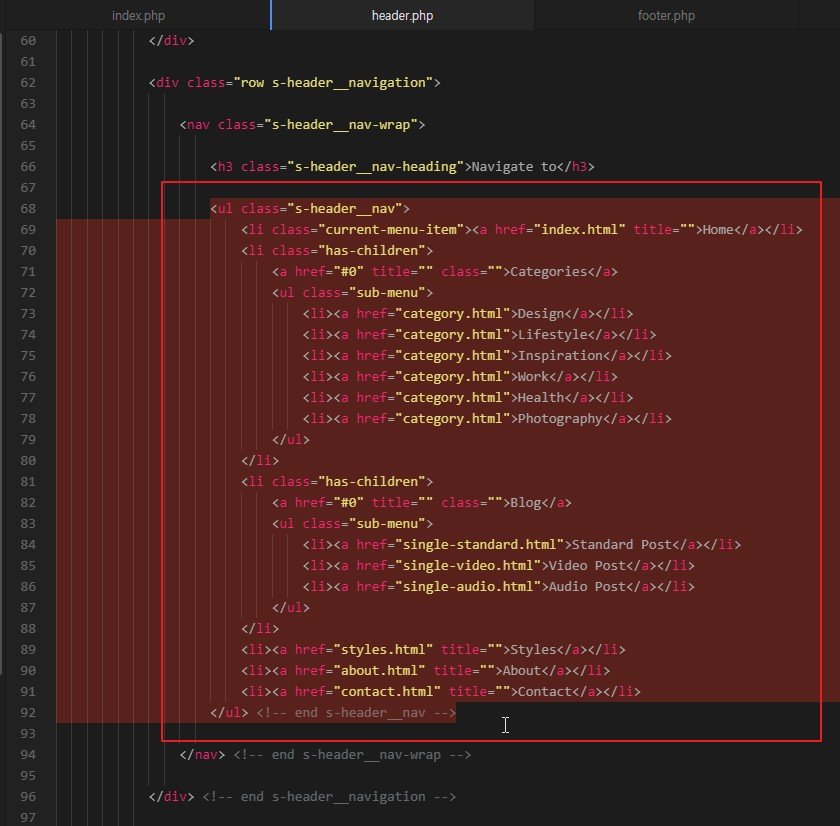The width and height of the screenshot is (840, 826).
Task: Click 'end s-header__nav-wrap' comment
Action: tap(352, 755)
